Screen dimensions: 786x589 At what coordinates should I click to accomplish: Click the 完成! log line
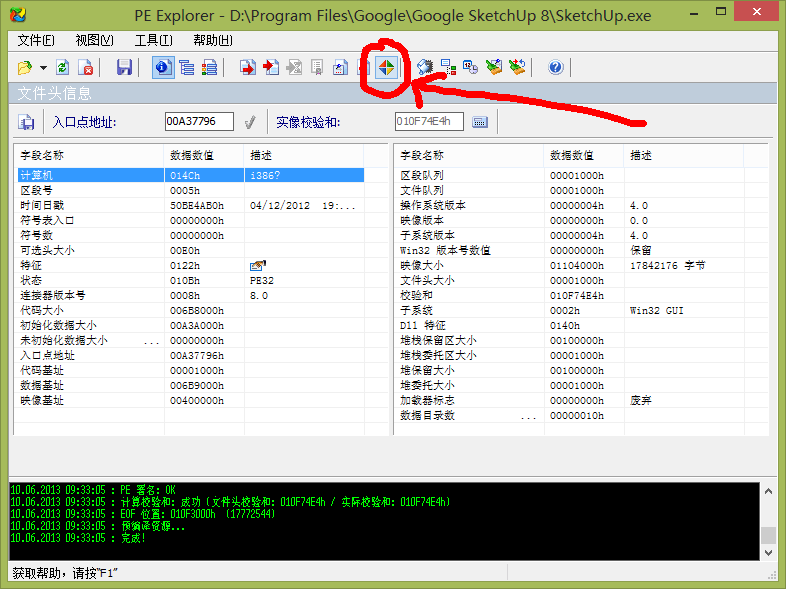click(78, 538)
